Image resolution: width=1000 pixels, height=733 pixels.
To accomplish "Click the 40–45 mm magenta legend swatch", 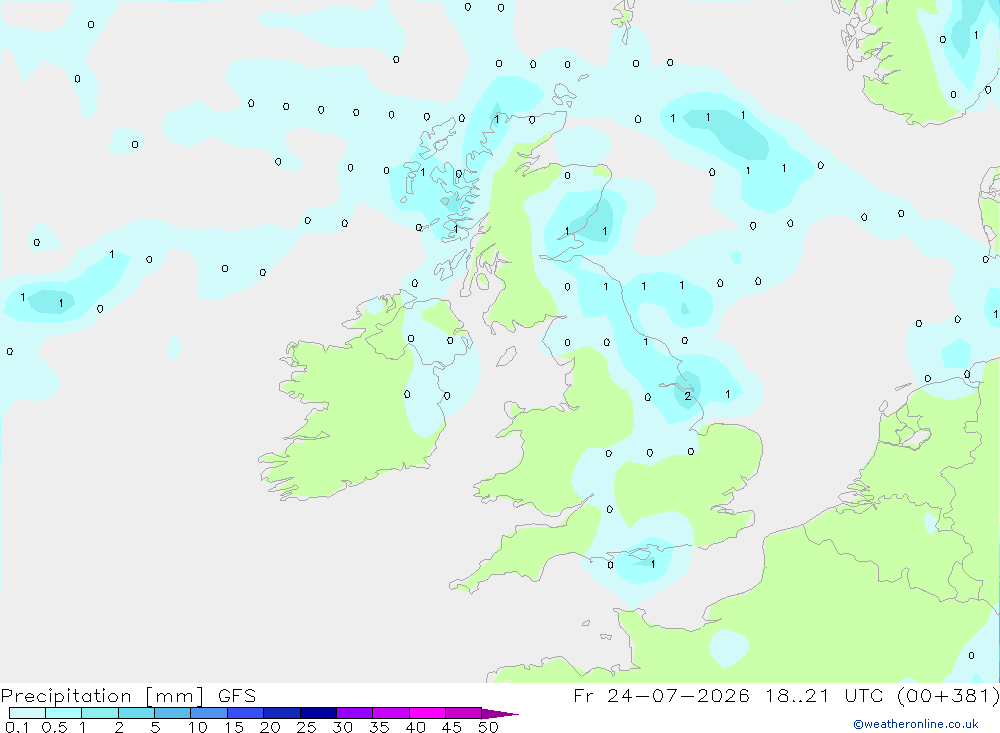I will point(427,713).
